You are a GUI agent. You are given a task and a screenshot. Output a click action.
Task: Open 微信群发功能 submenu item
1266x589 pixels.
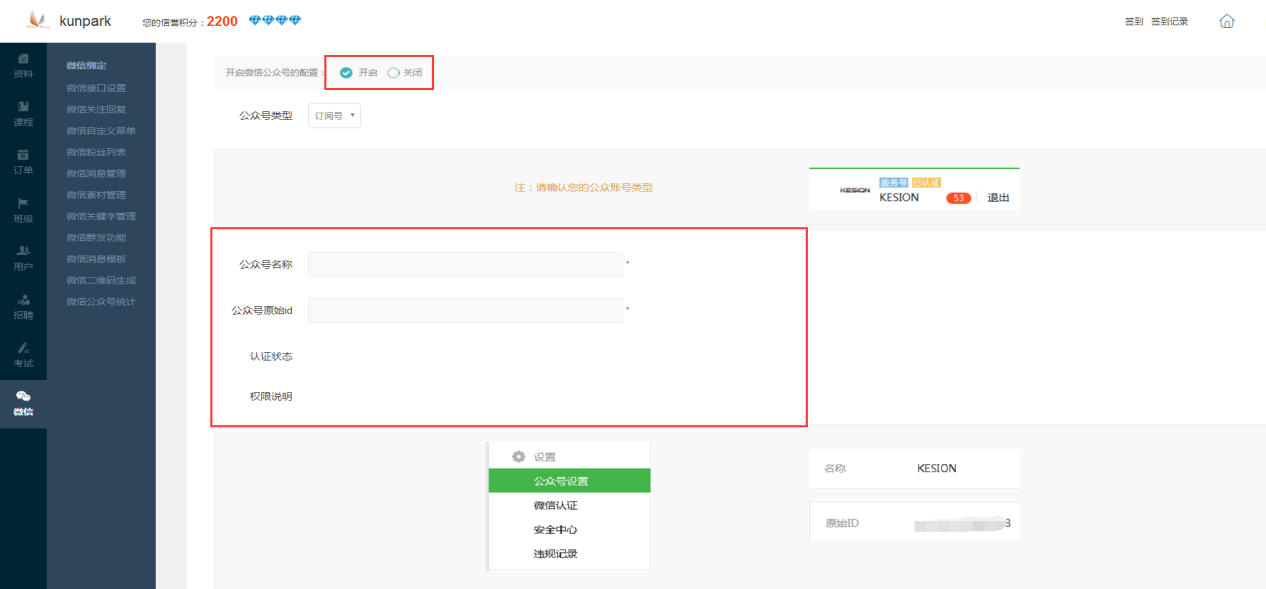tap(96, 238)
